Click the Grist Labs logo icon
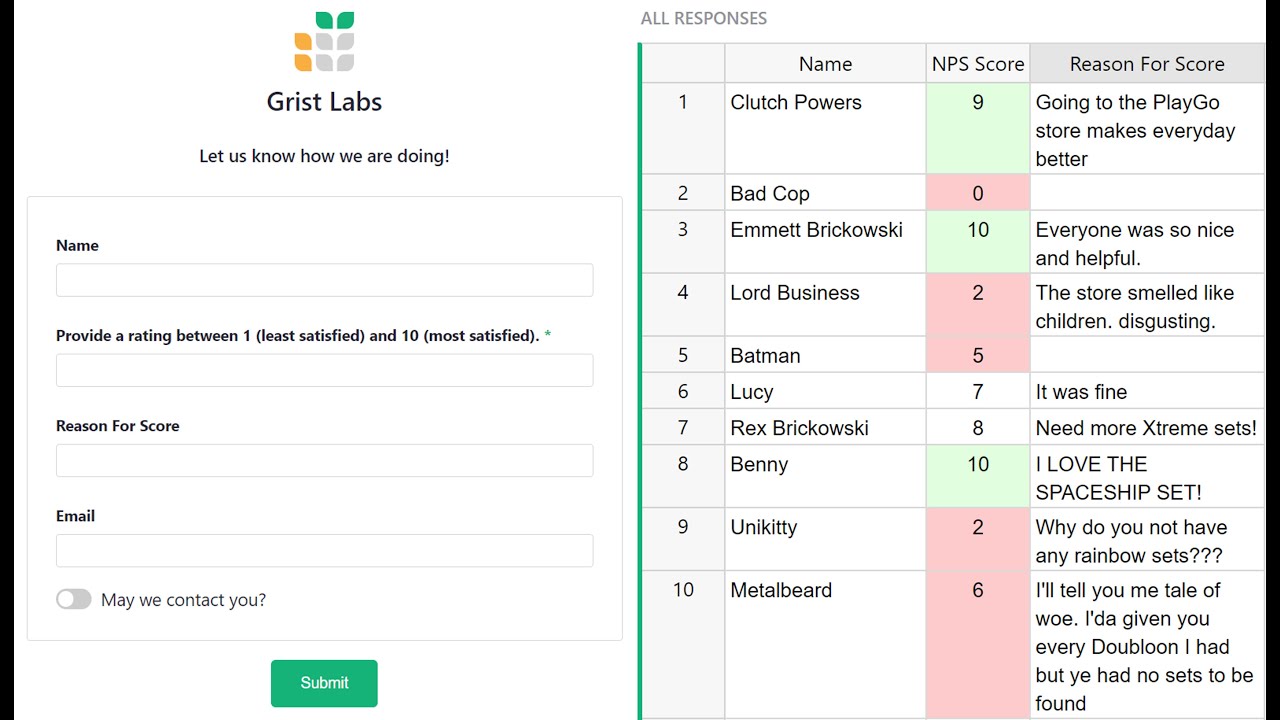The height and width of the screenshot is (720, 1280). (x=324, y=42)
